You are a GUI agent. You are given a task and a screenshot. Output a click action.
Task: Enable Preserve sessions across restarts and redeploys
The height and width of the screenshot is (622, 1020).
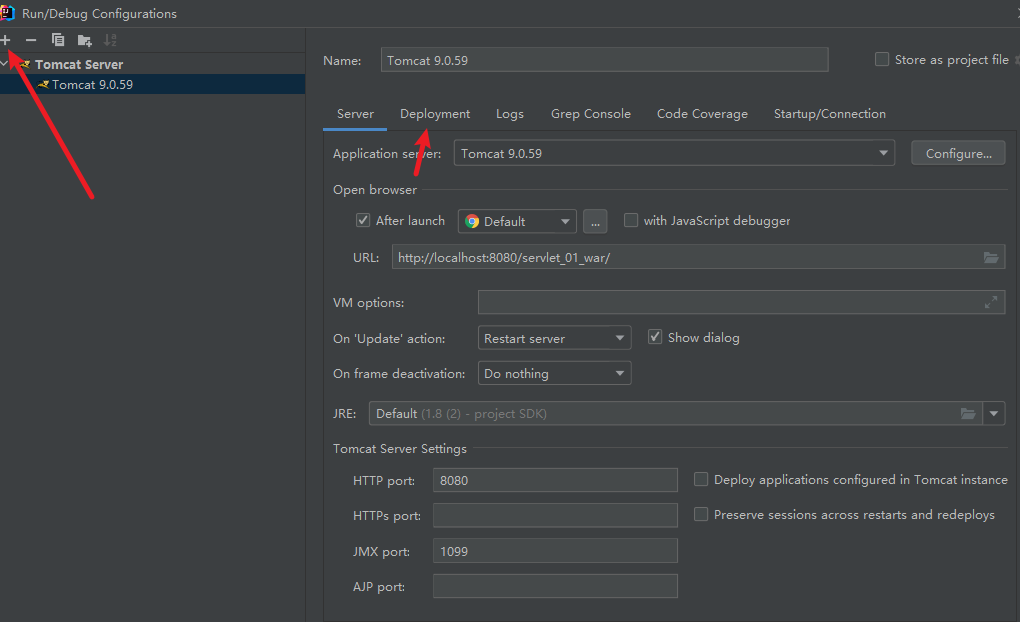(701, 515)
